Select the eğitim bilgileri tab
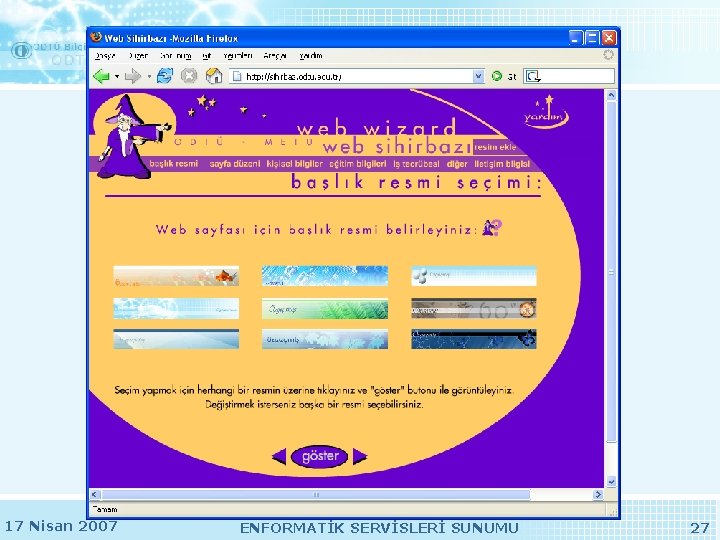This screenshot has width=720, height=540. click(x=358, y=164)
